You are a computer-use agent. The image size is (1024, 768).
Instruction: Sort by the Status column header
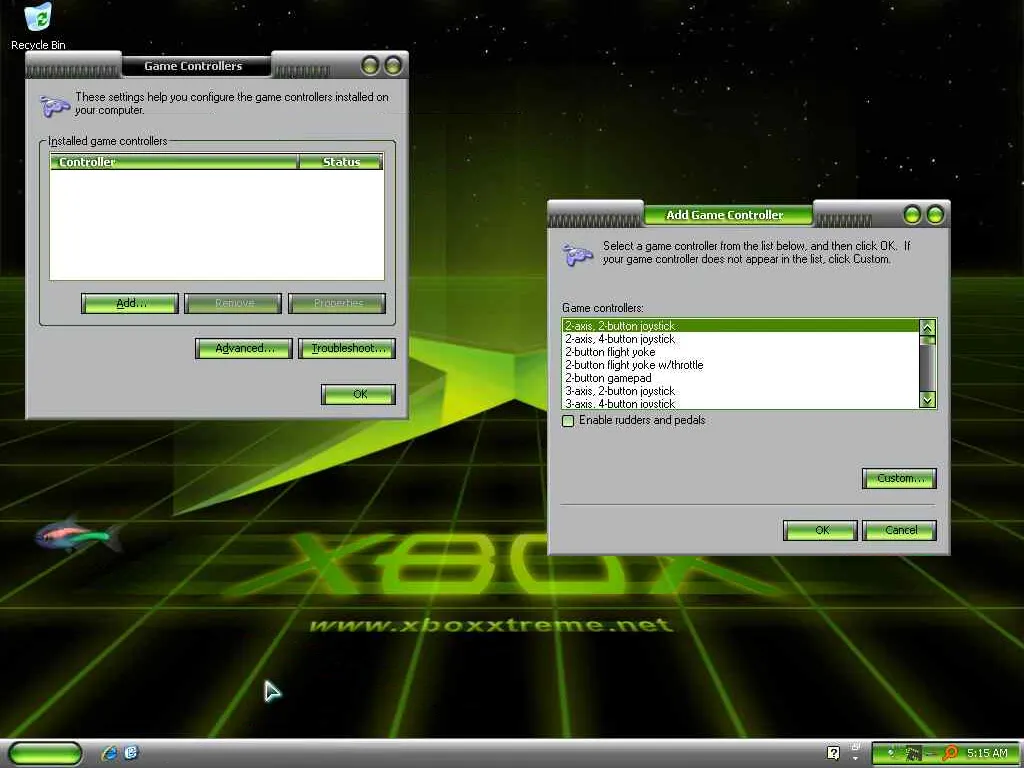coord(340,162)
